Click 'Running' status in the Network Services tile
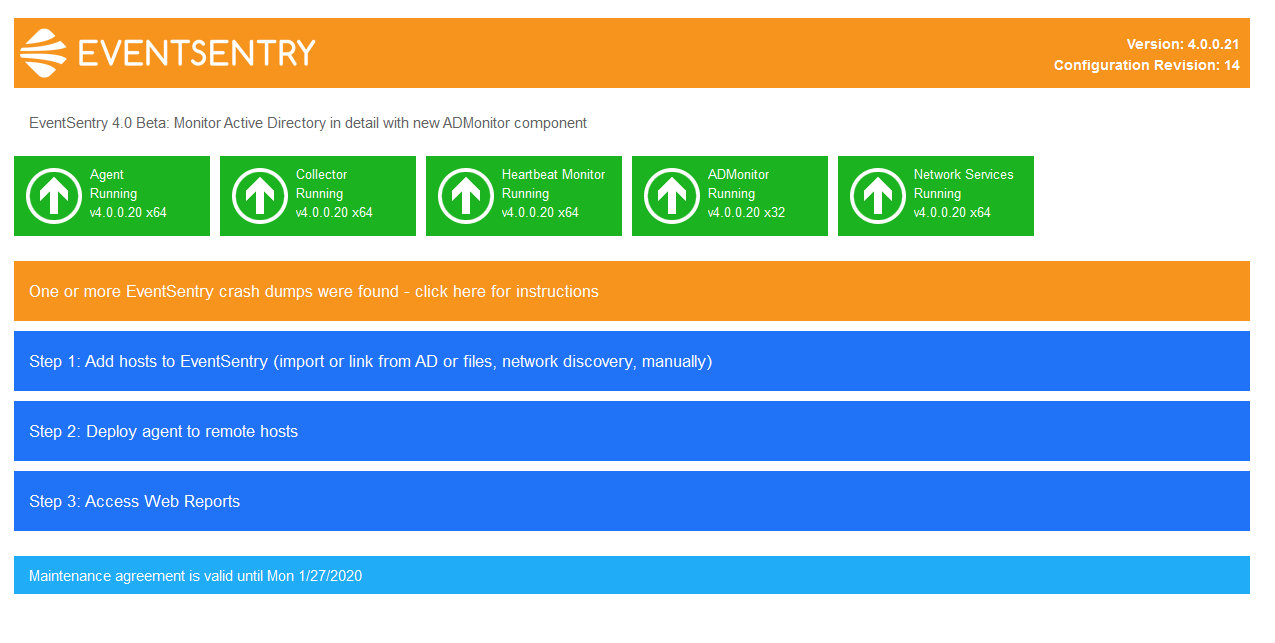1275x643 pixels. coord(938,193)
